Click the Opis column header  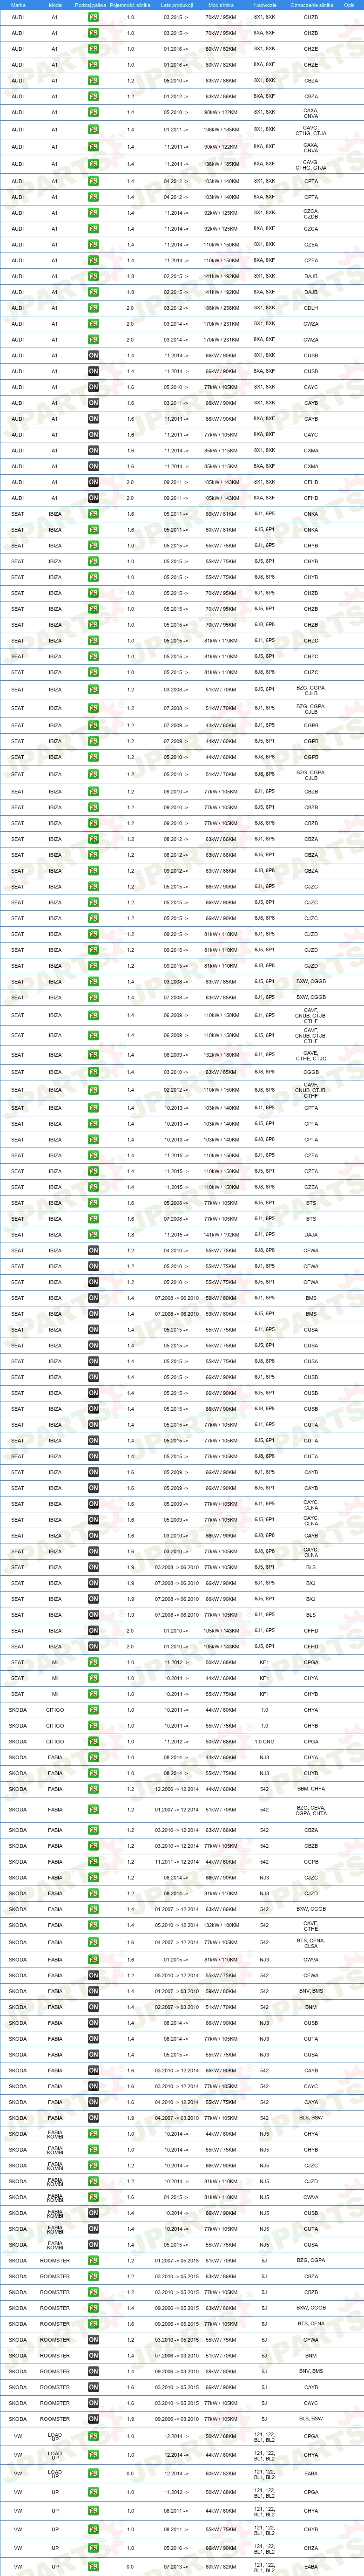(x=349, y=5)
